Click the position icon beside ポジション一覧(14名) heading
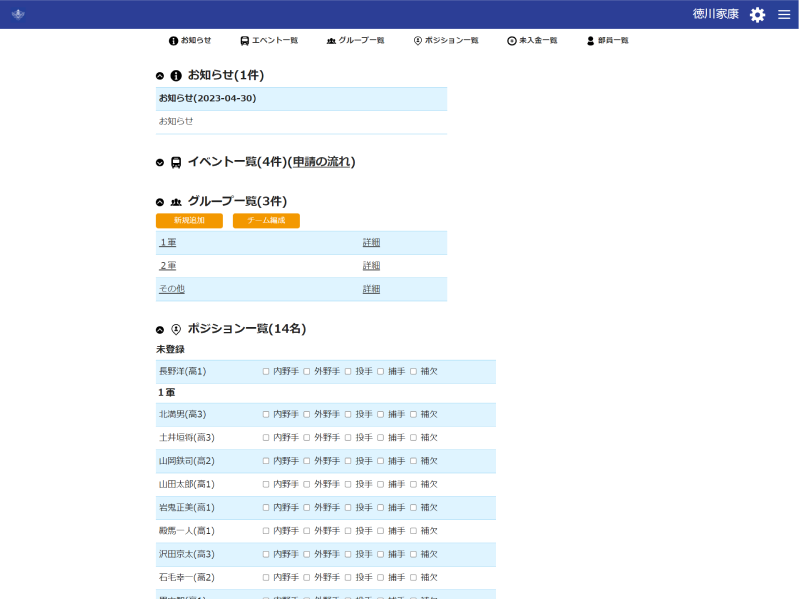The width and height of the screenshot is (800, 600). click(x=176, y=329)
